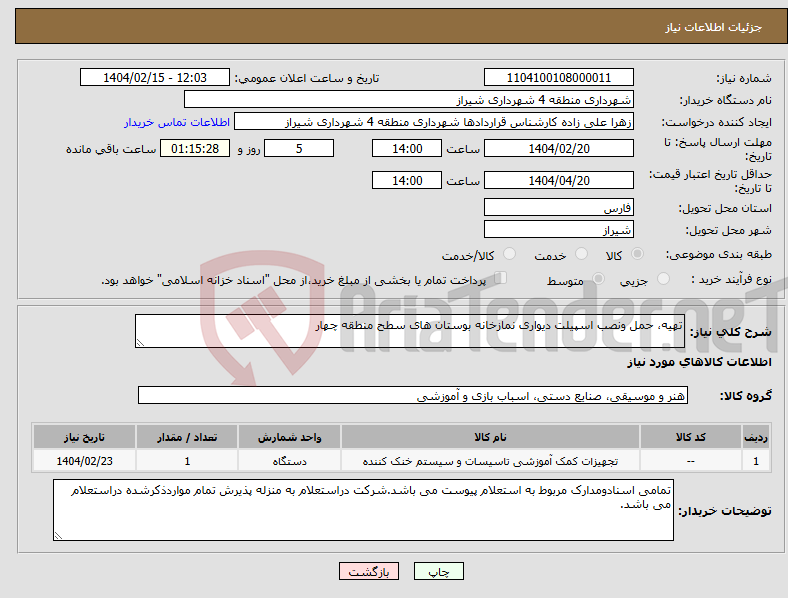
Task: Click the کد کالا column header
Action: 691,437
